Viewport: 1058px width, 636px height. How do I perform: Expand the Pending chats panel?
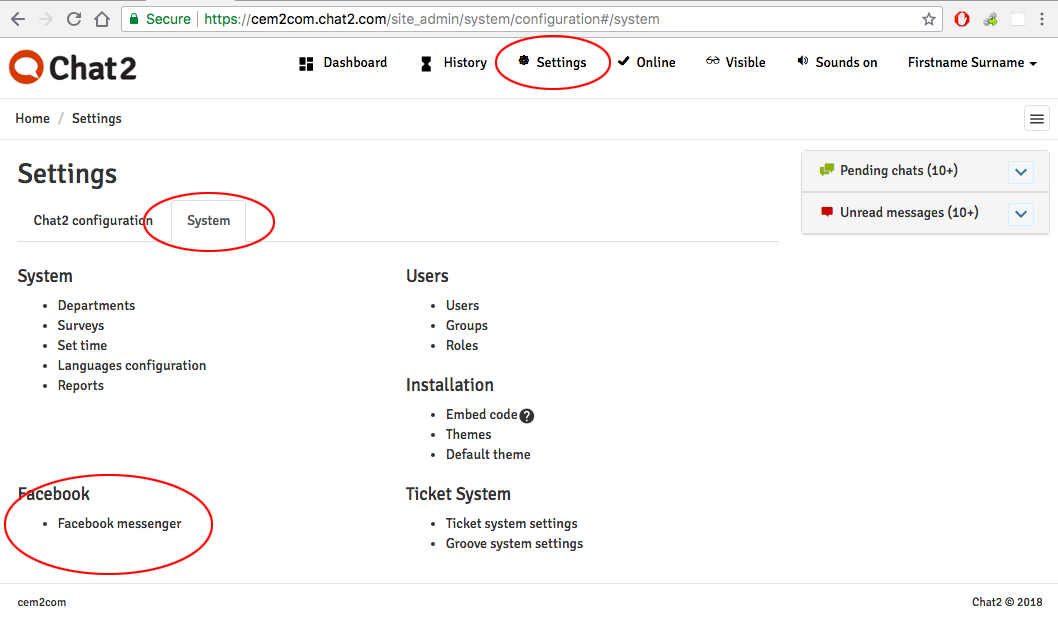(x=1021, y=172)
